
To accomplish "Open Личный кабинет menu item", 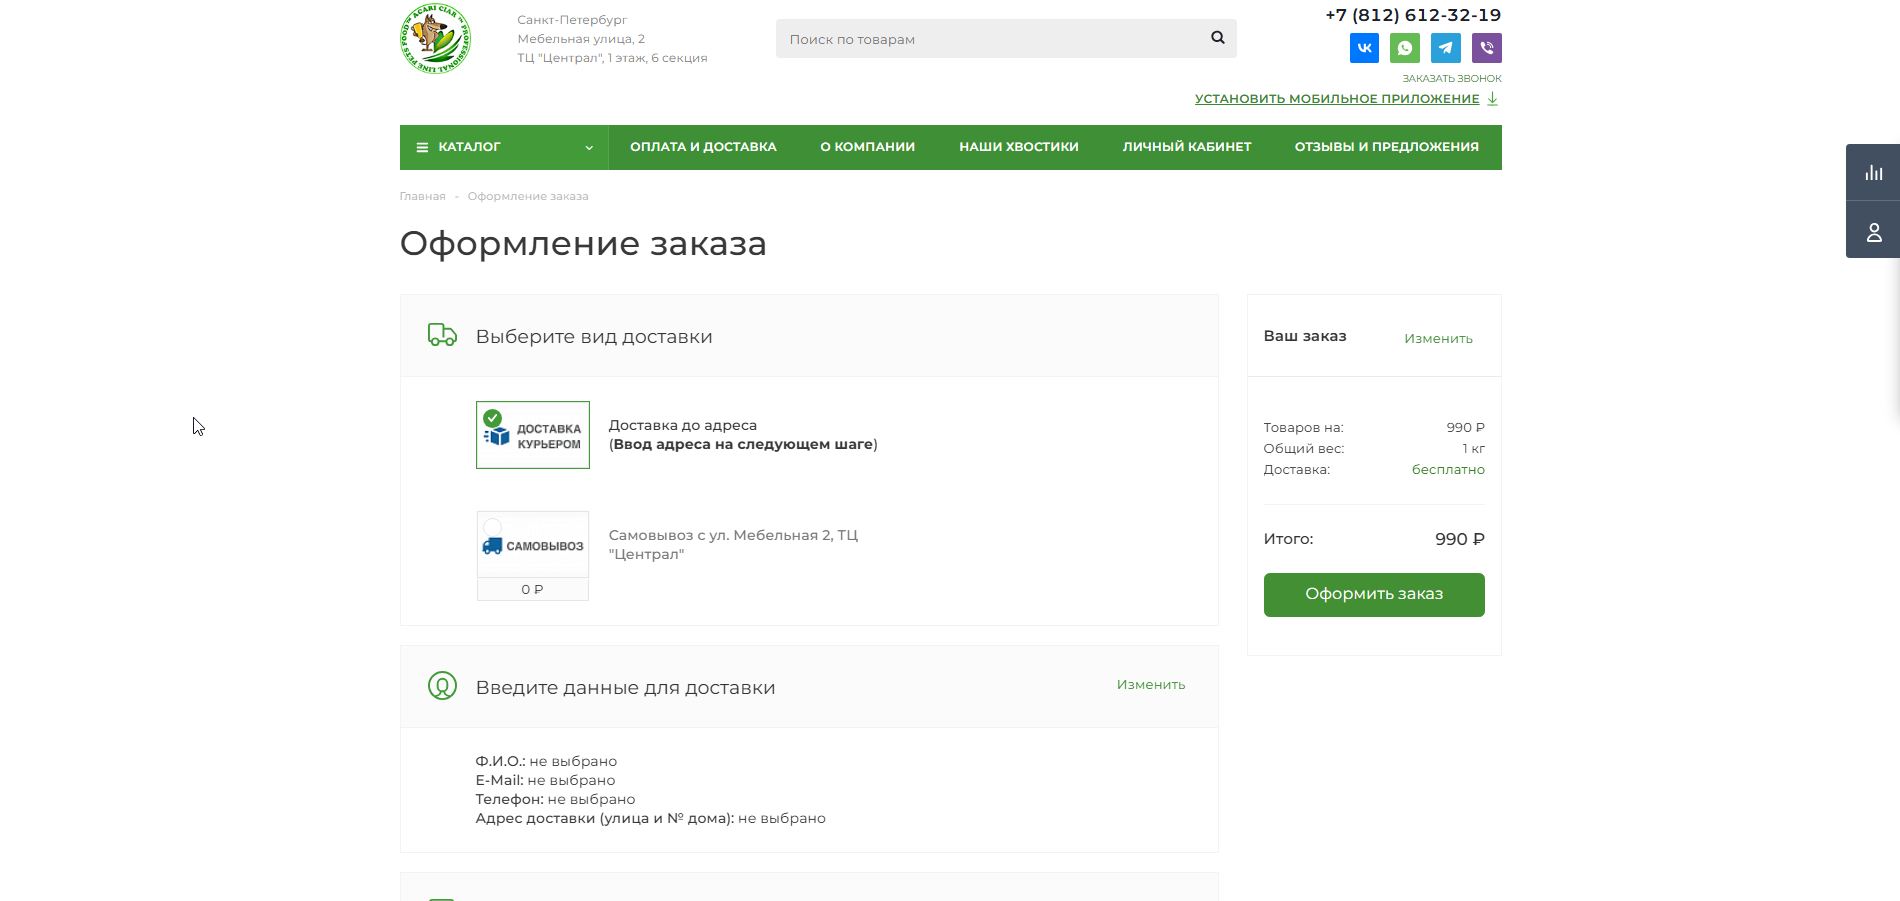I will click(1187, 147).
